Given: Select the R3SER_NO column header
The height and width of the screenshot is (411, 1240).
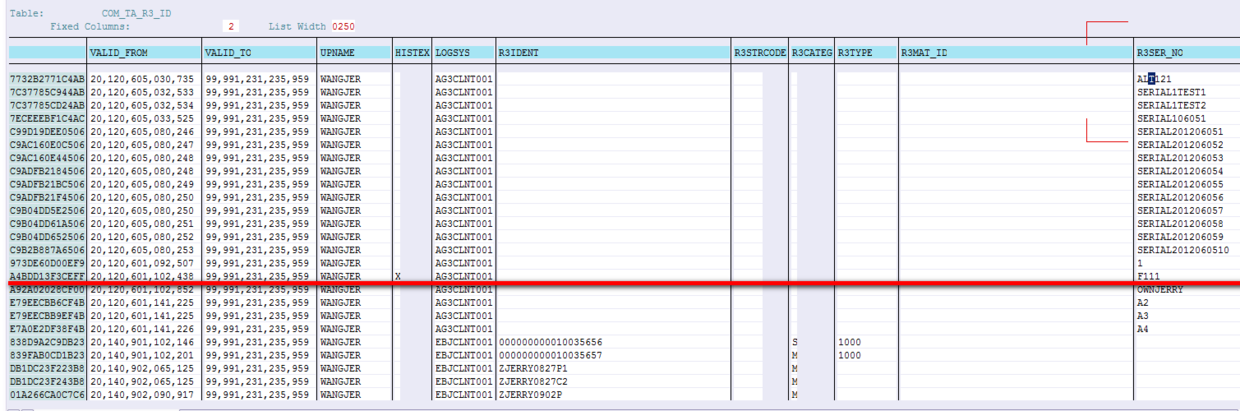Looking at the screenshot, I should click(1187, 51).
